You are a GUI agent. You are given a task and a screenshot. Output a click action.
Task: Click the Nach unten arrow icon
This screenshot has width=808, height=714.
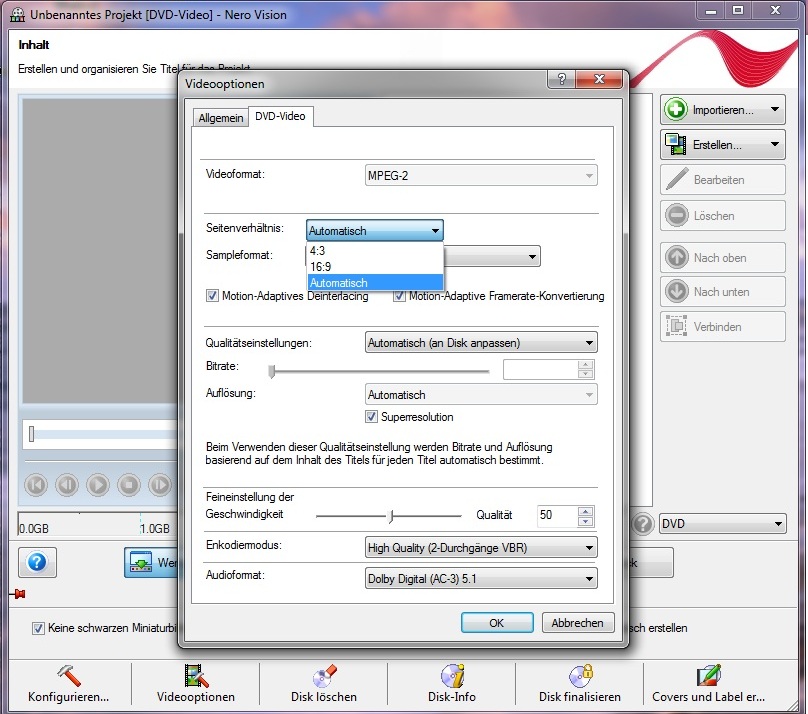click(677, 292)
